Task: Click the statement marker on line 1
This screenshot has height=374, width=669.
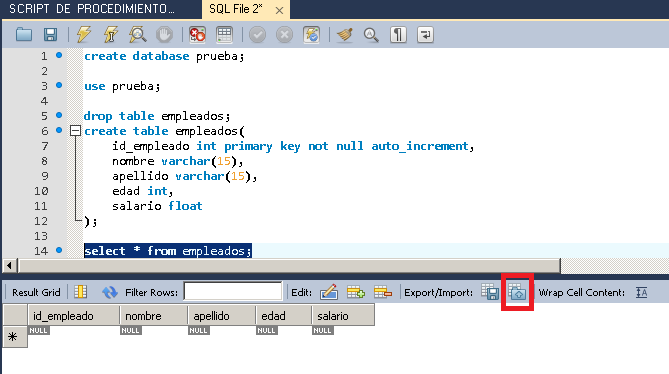Action: (59, 55)
